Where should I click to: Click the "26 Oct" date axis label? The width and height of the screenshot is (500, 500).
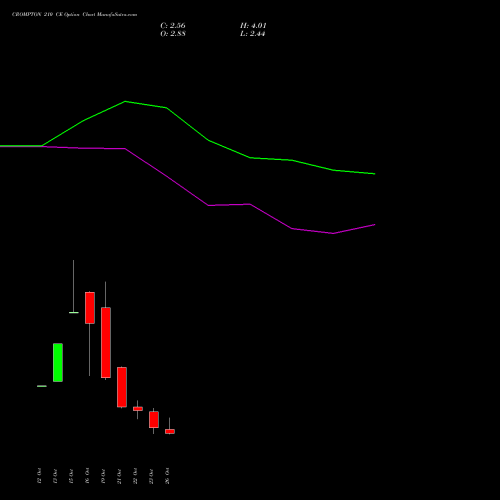click(x=167, y=476)
